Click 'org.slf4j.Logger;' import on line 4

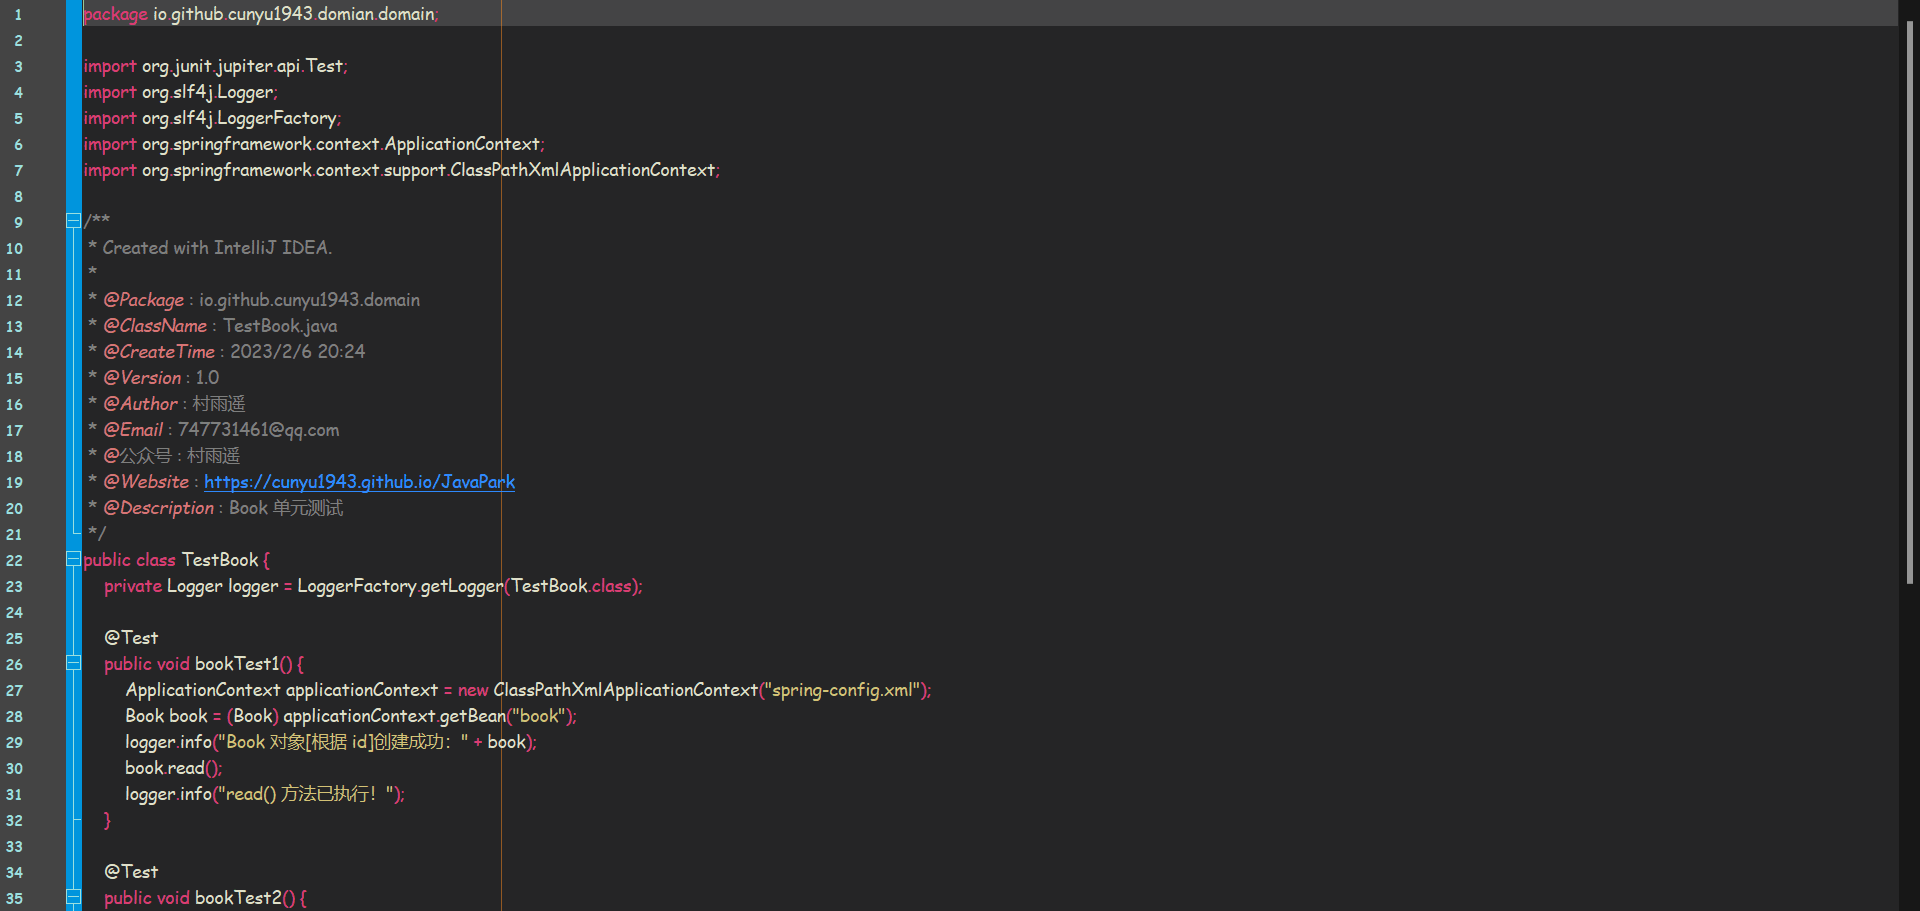210,92
